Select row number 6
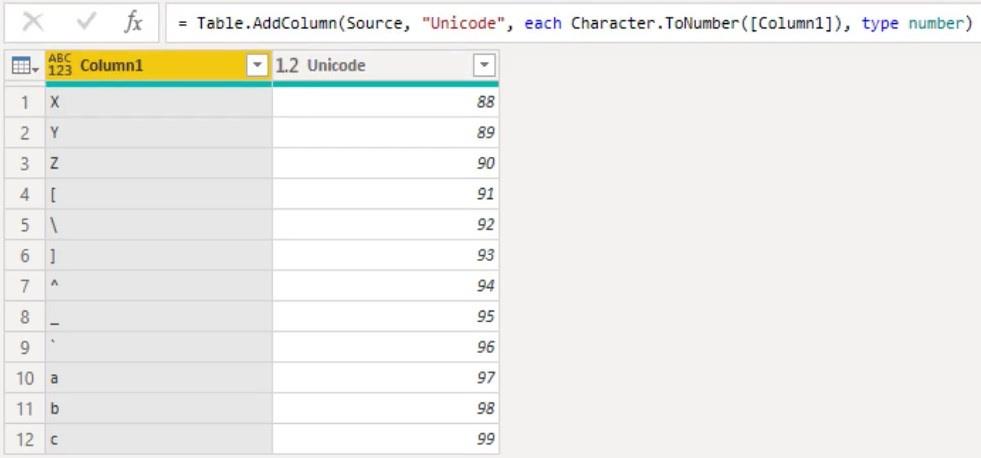 coord(25,255)
